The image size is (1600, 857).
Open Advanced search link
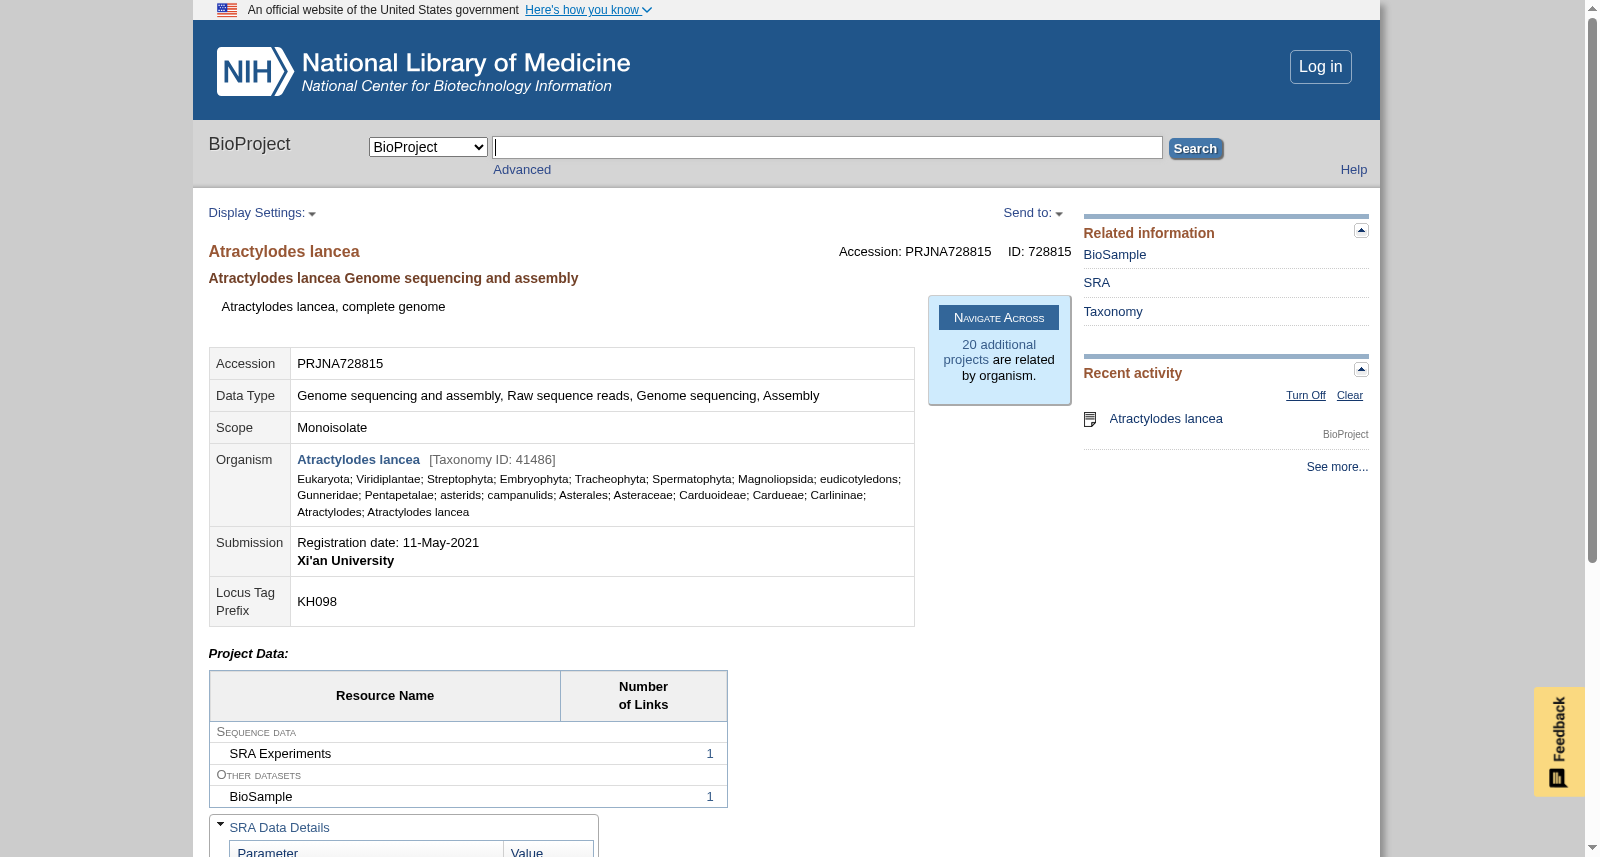click(x=522, y=170)
